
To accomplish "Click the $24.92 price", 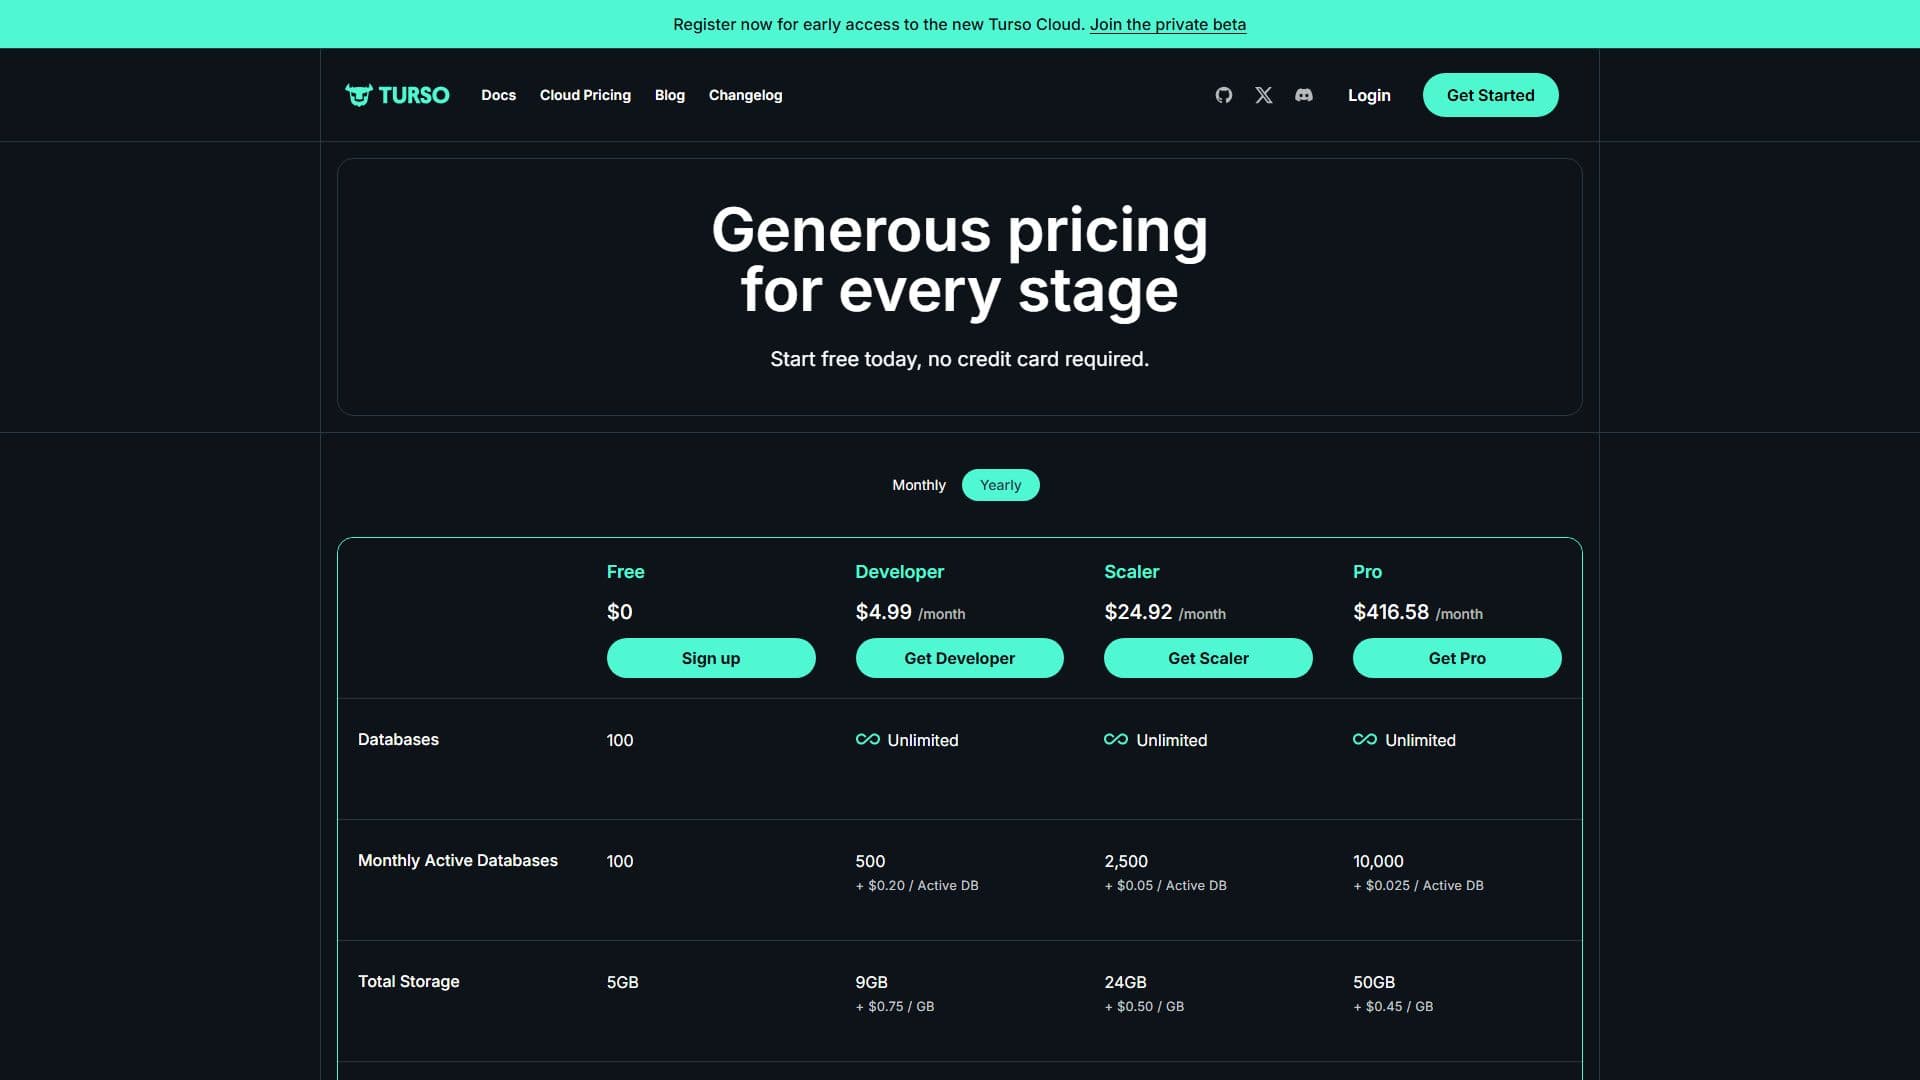I will [x=1138, y=612].
